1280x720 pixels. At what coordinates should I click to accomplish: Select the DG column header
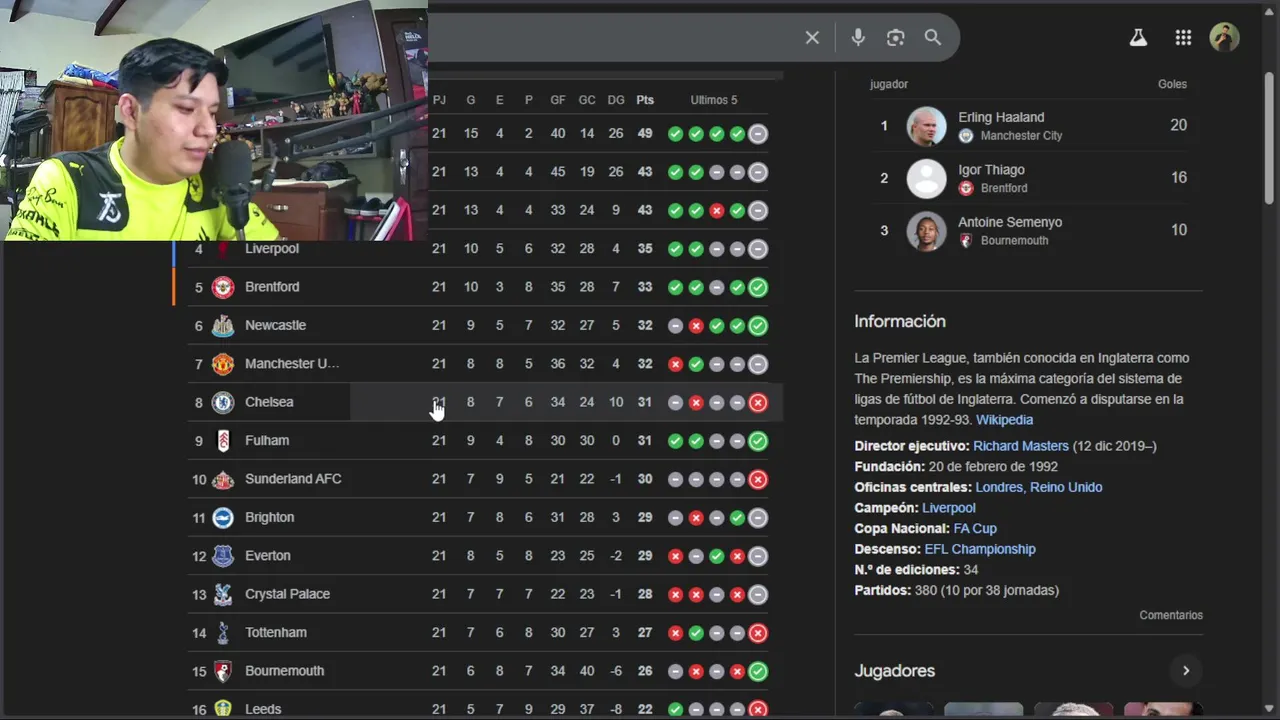point(616,100)
